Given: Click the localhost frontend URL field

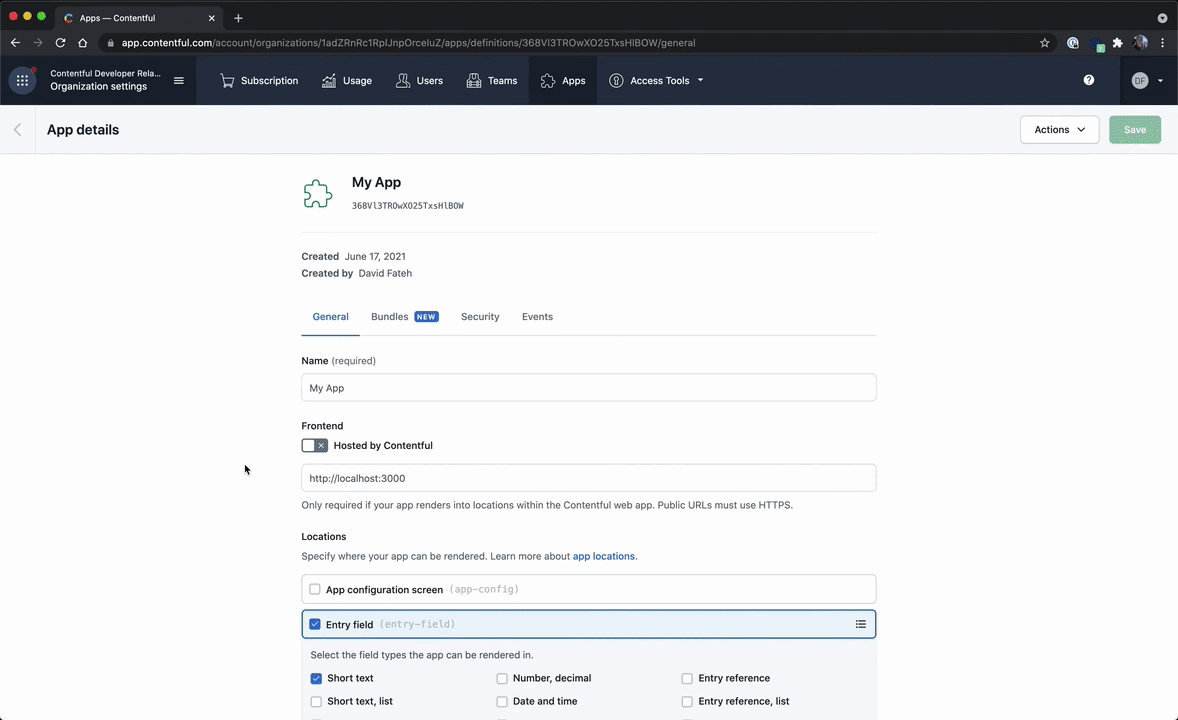Looking at the screenshot, I should pyautogui.click(x=588, y=478).
